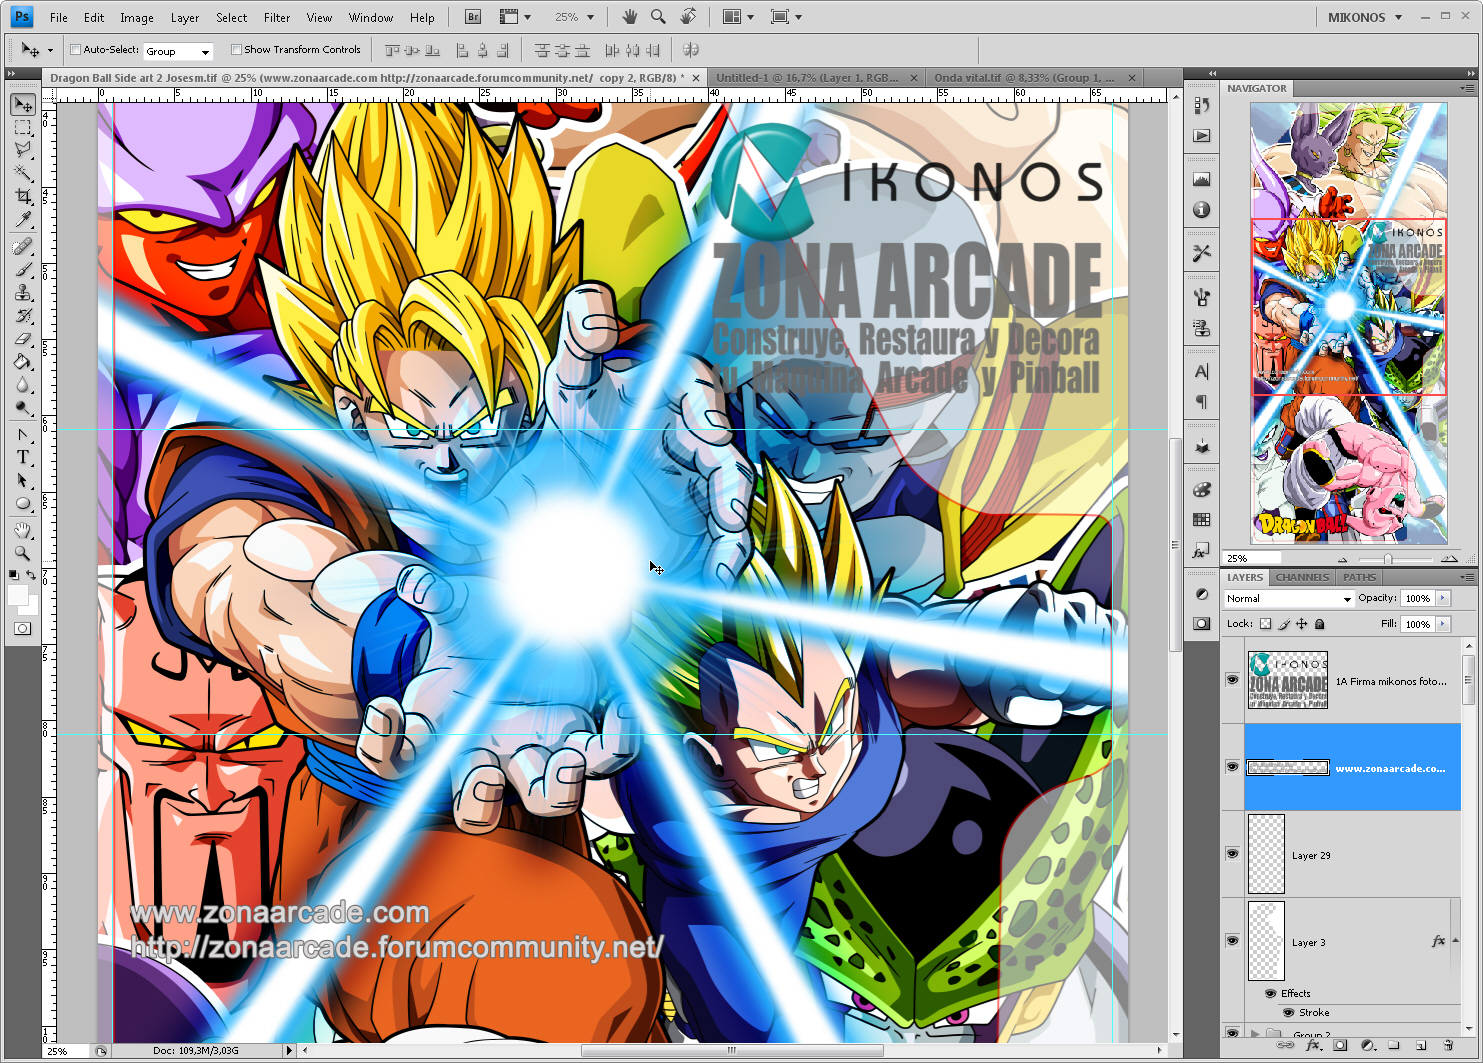The width and height of the screenshot is (1483, 1063).
Task: Enable the Auto-Select checkbox
Action: tap(75, 49)
